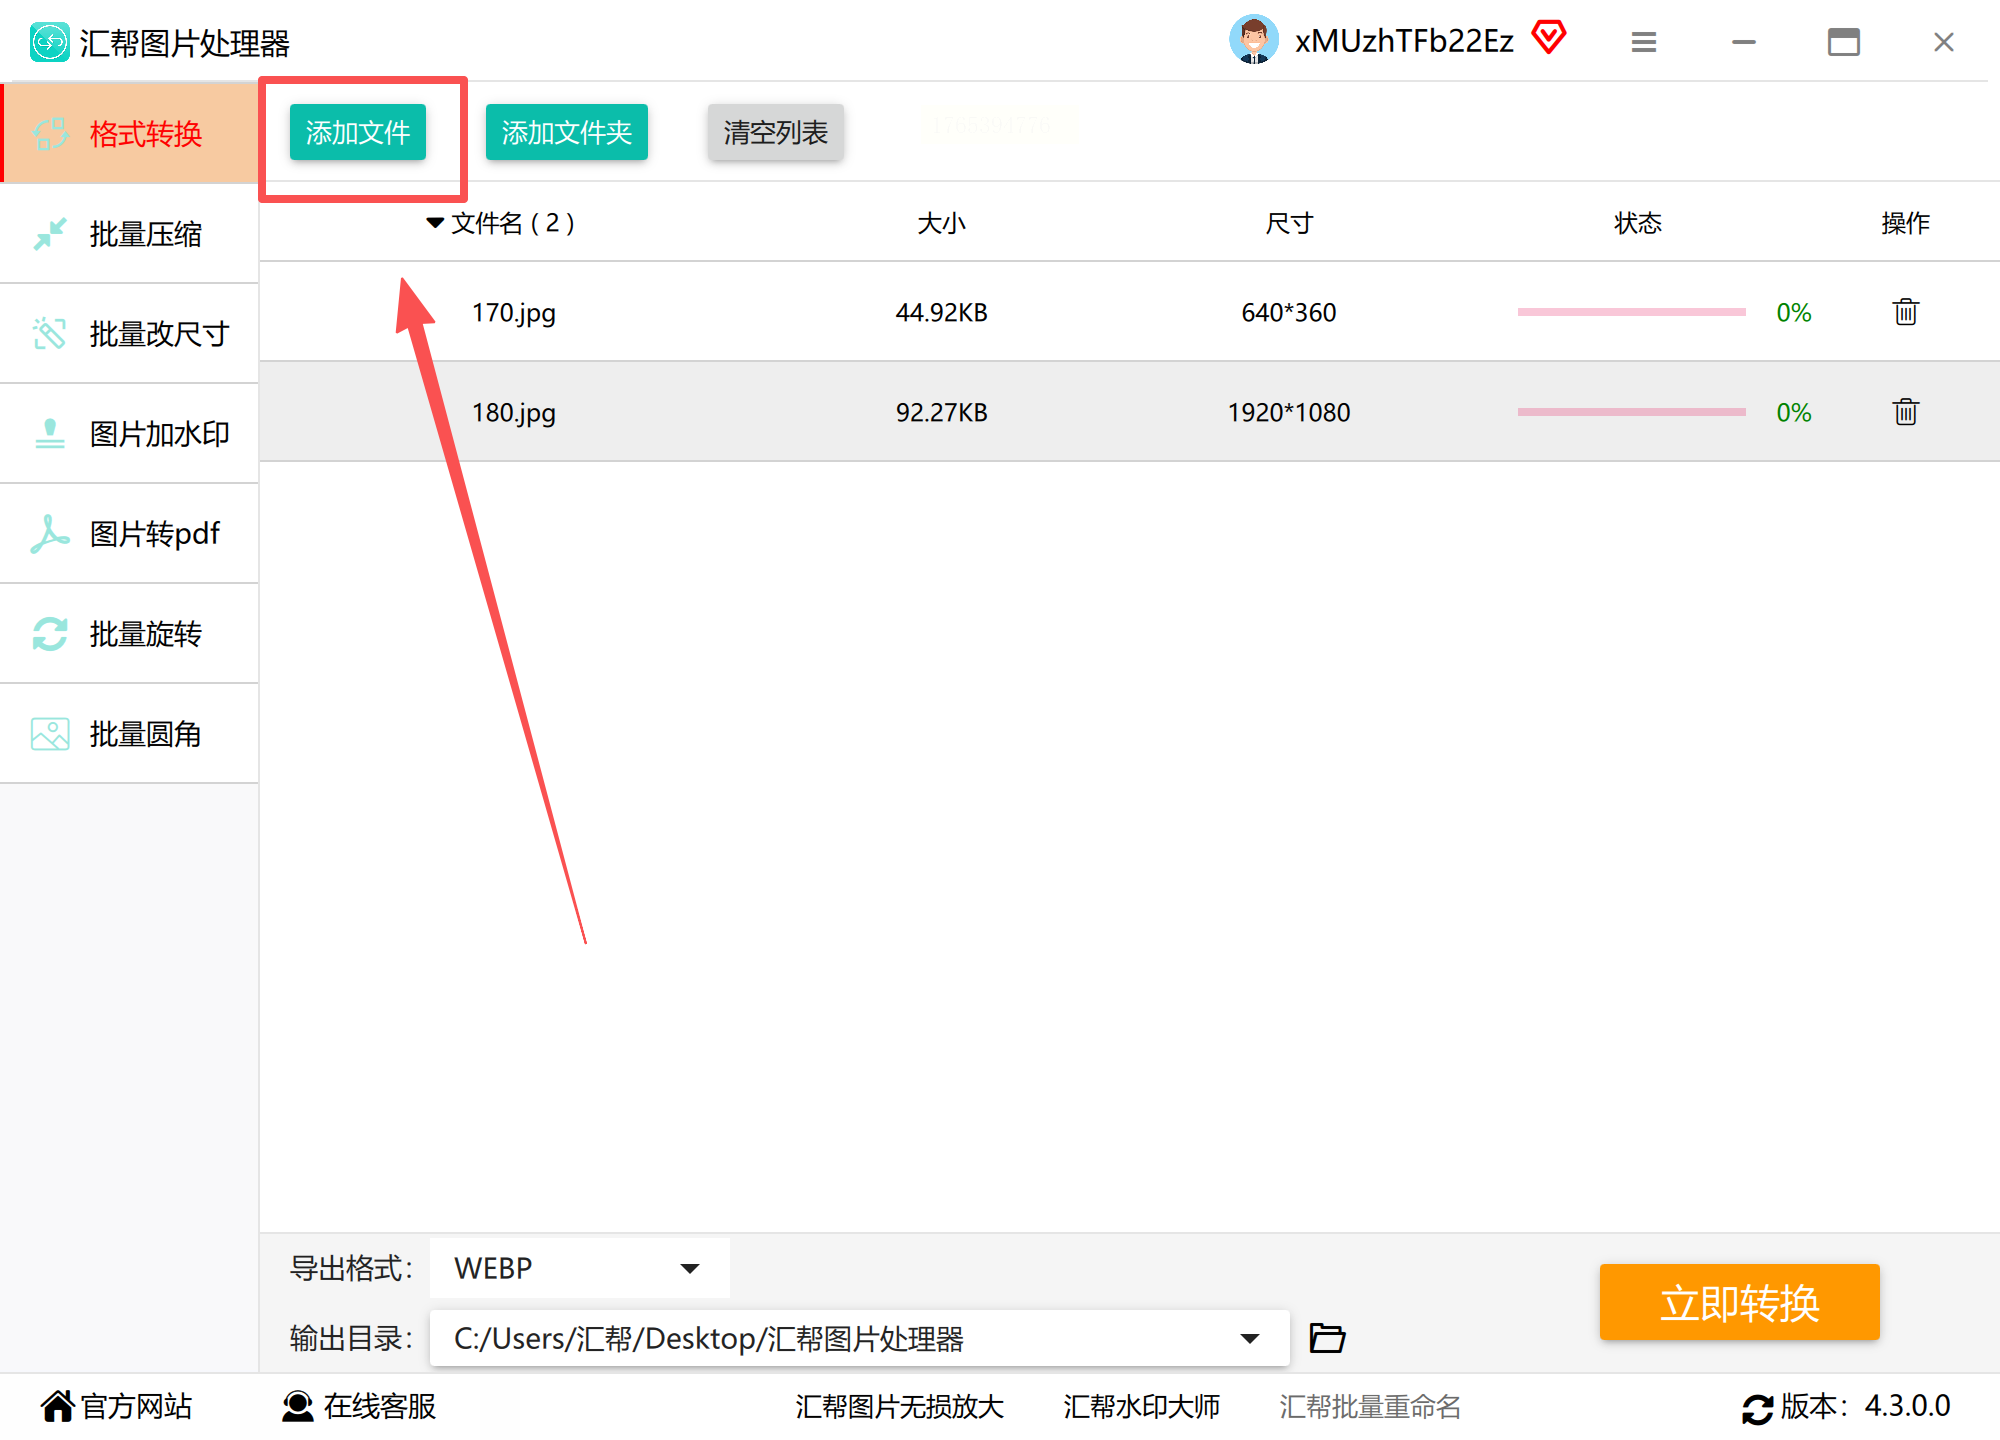This screenshot has width=2000, height=1440.
Task: Click the red VIP diamond icon
Action: point(1548,39)
